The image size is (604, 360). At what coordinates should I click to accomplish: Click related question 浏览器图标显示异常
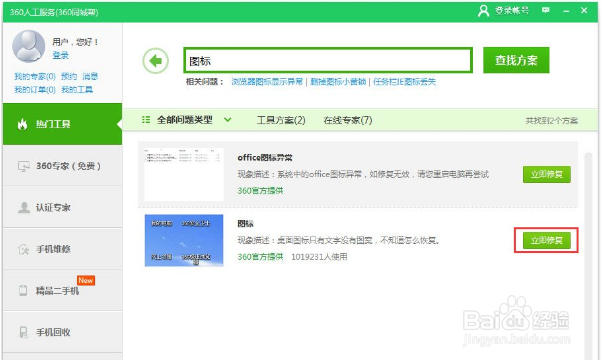pyautogui.click(x=267, y=82)
